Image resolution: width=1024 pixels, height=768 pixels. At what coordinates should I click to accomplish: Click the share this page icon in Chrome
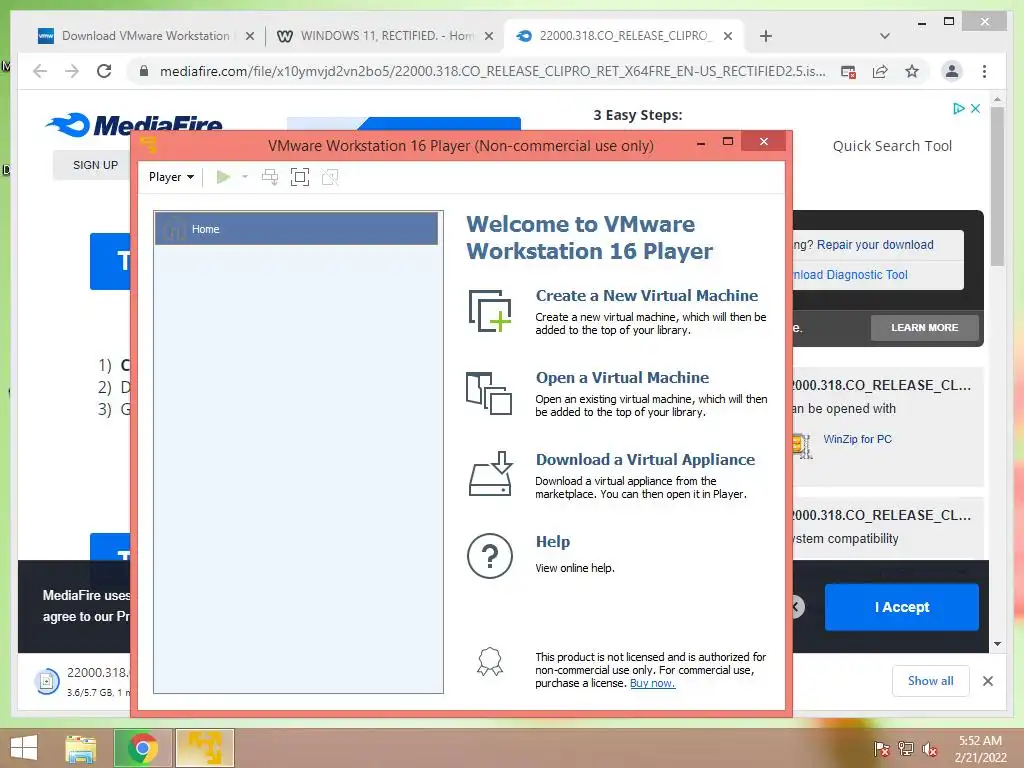coord(880,72)
